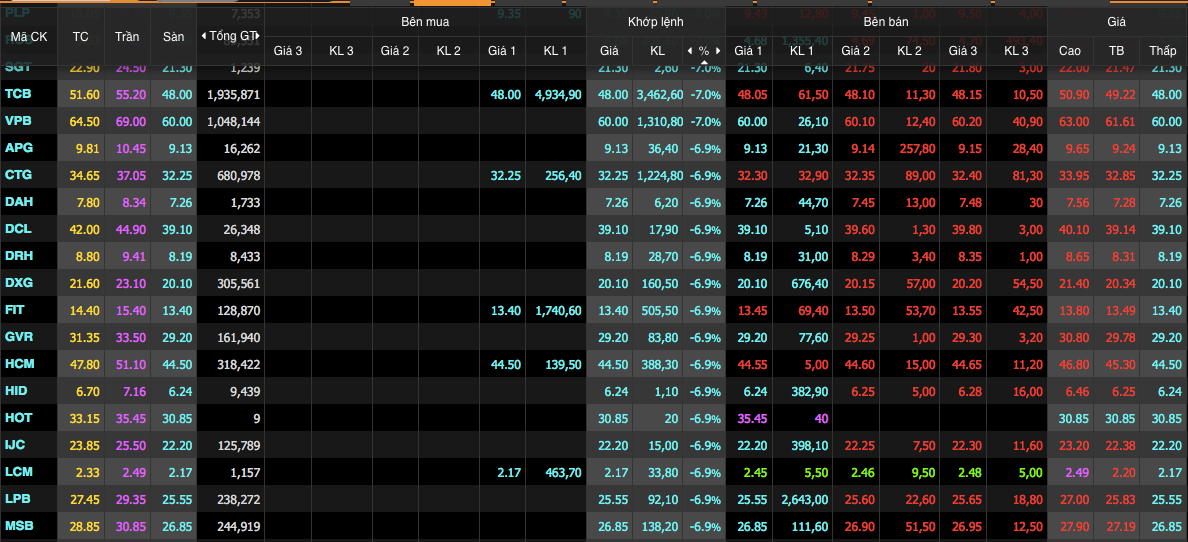Click the MSB ticker symbol
Screen dimensions: 1188x542
(19, 526)
